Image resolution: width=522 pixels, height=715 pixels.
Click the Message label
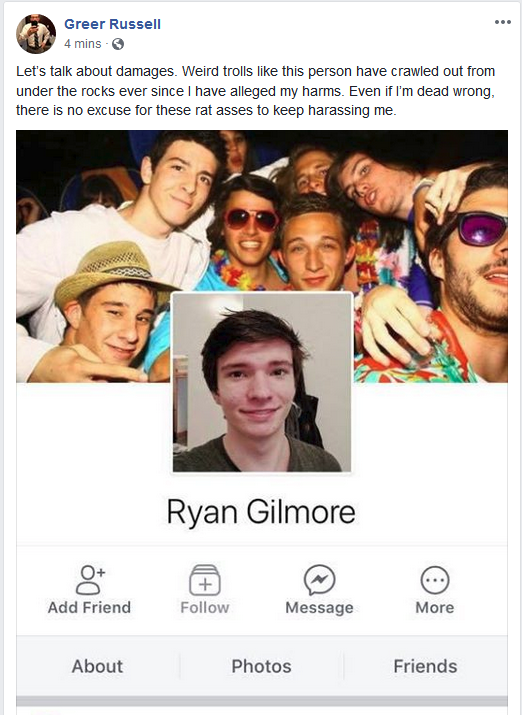pyautogui.click(x=320, y=607)
